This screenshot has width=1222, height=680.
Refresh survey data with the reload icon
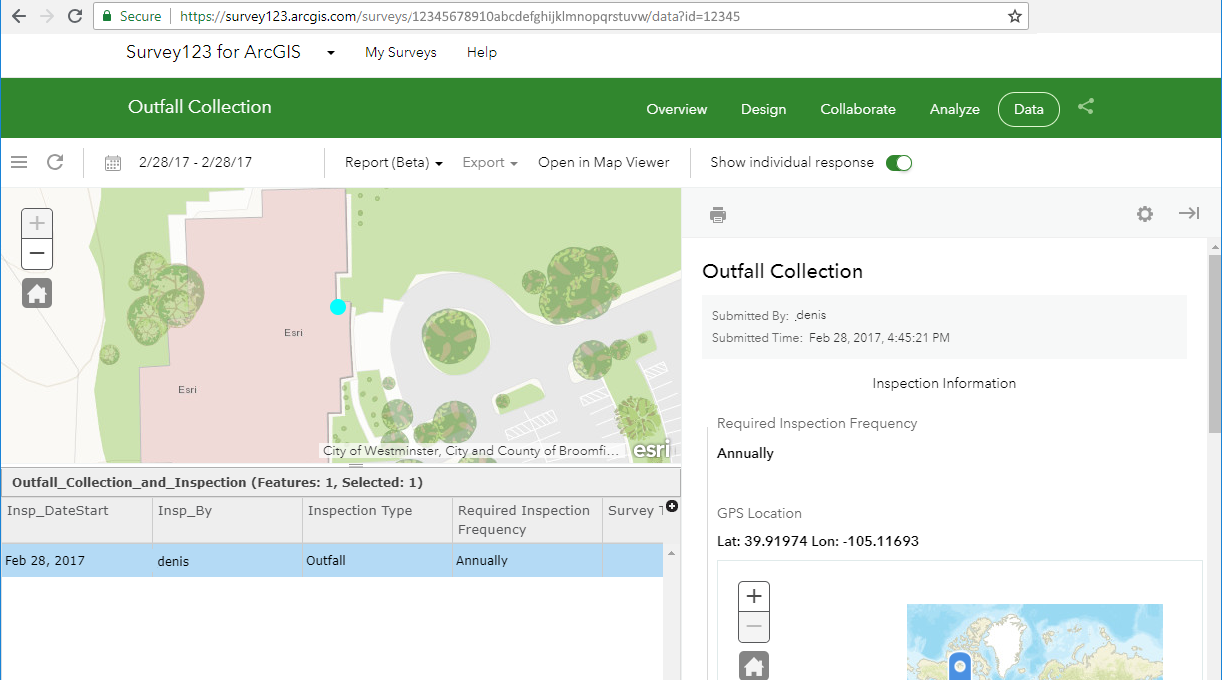[55, 162]
